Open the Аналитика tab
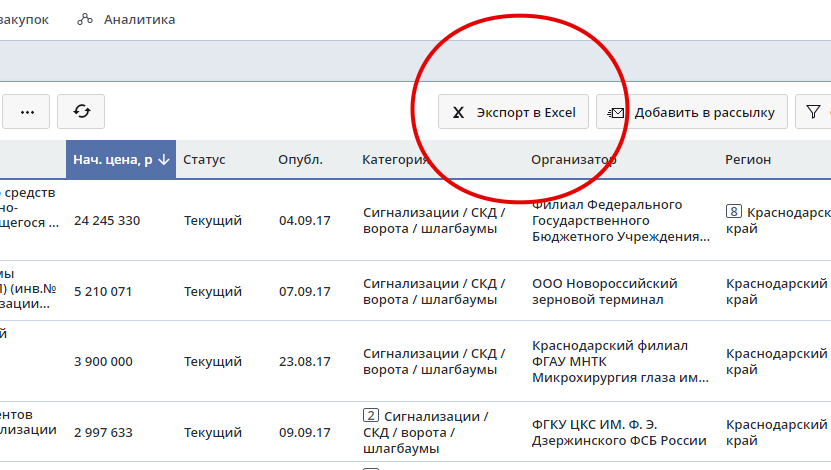This screenshot has width=831, height=470. point(139,19)
